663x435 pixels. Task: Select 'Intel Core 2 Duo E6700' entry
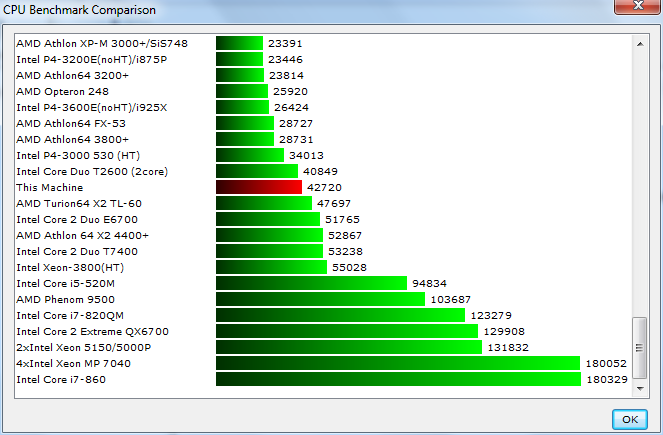77,219
